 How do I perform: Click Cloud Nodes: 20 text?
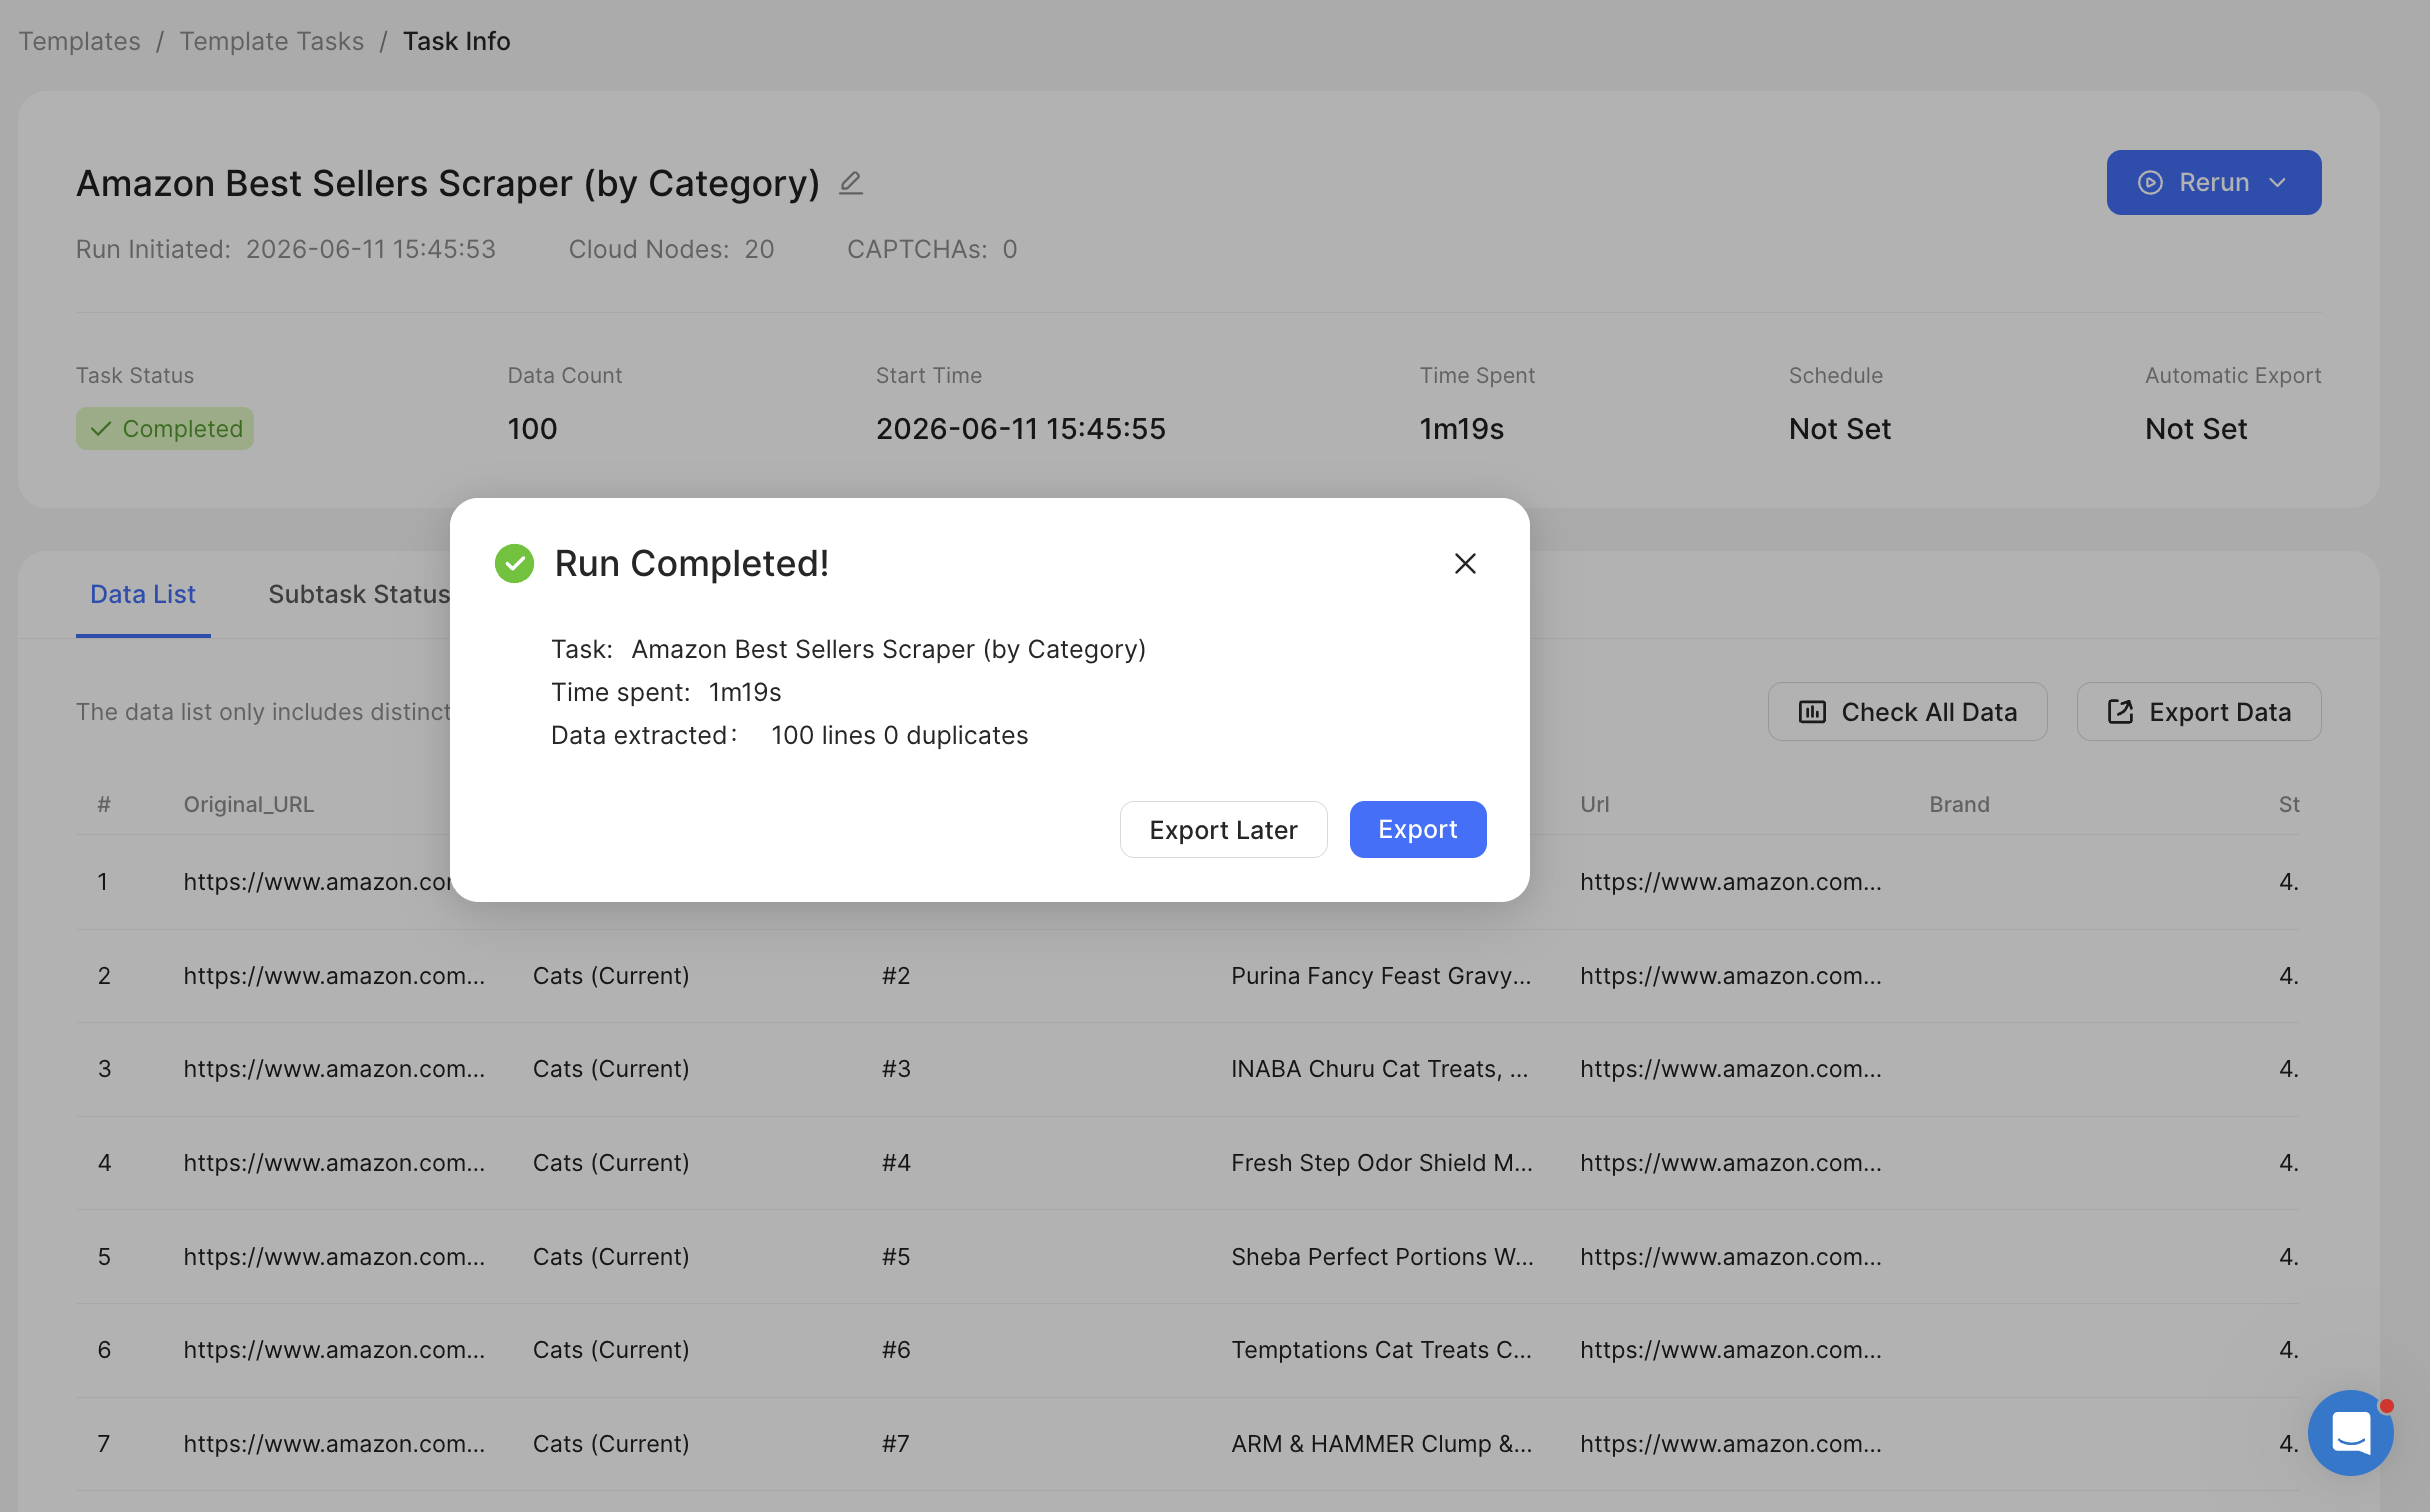671,249
